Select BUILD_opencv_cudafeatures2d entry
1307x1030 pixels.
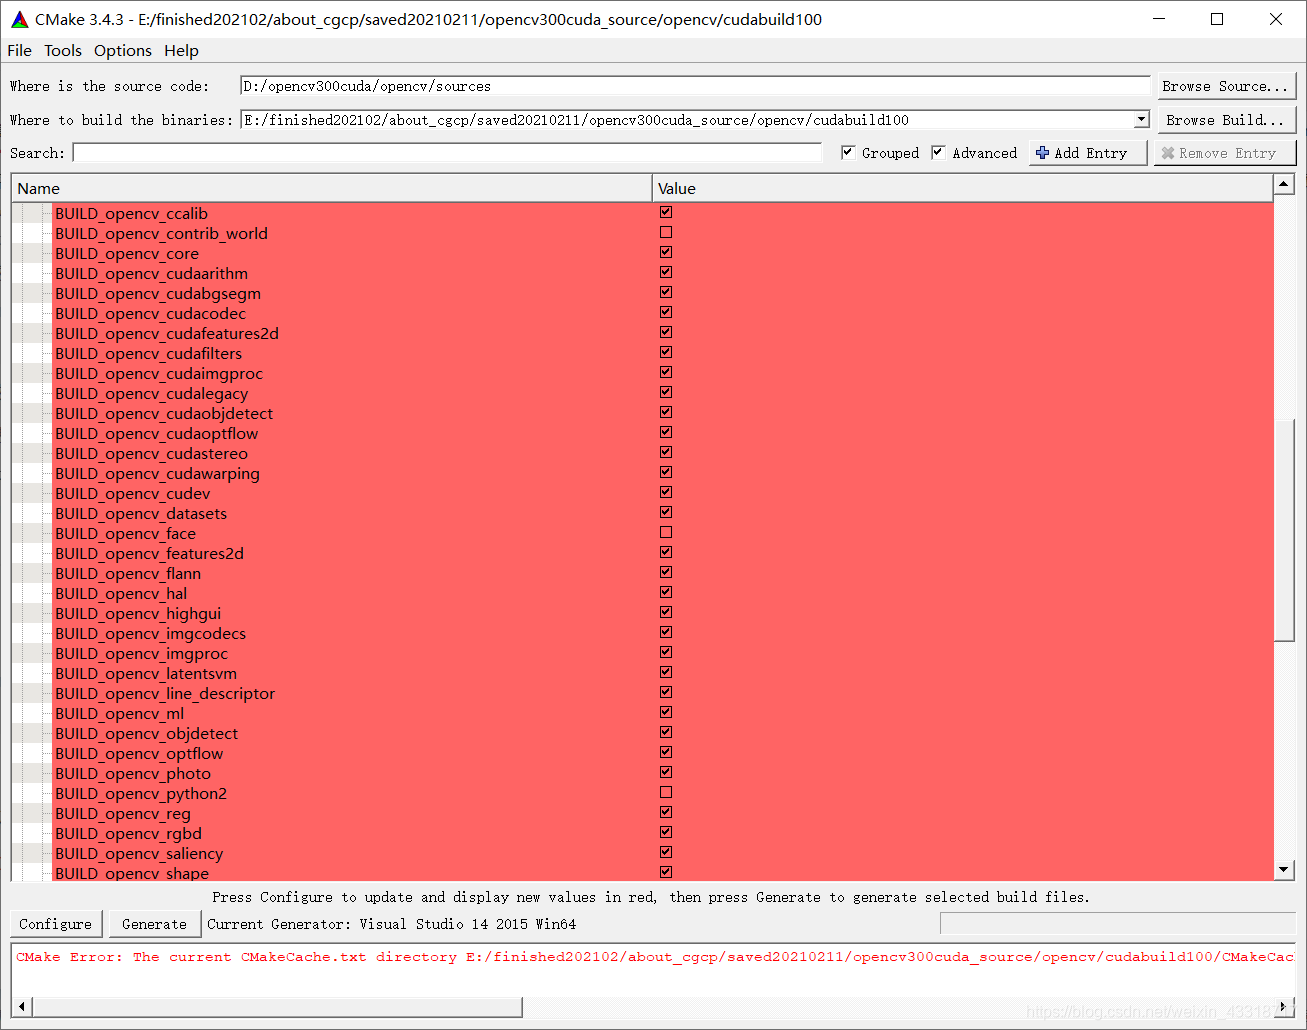(x=167, y=334)
